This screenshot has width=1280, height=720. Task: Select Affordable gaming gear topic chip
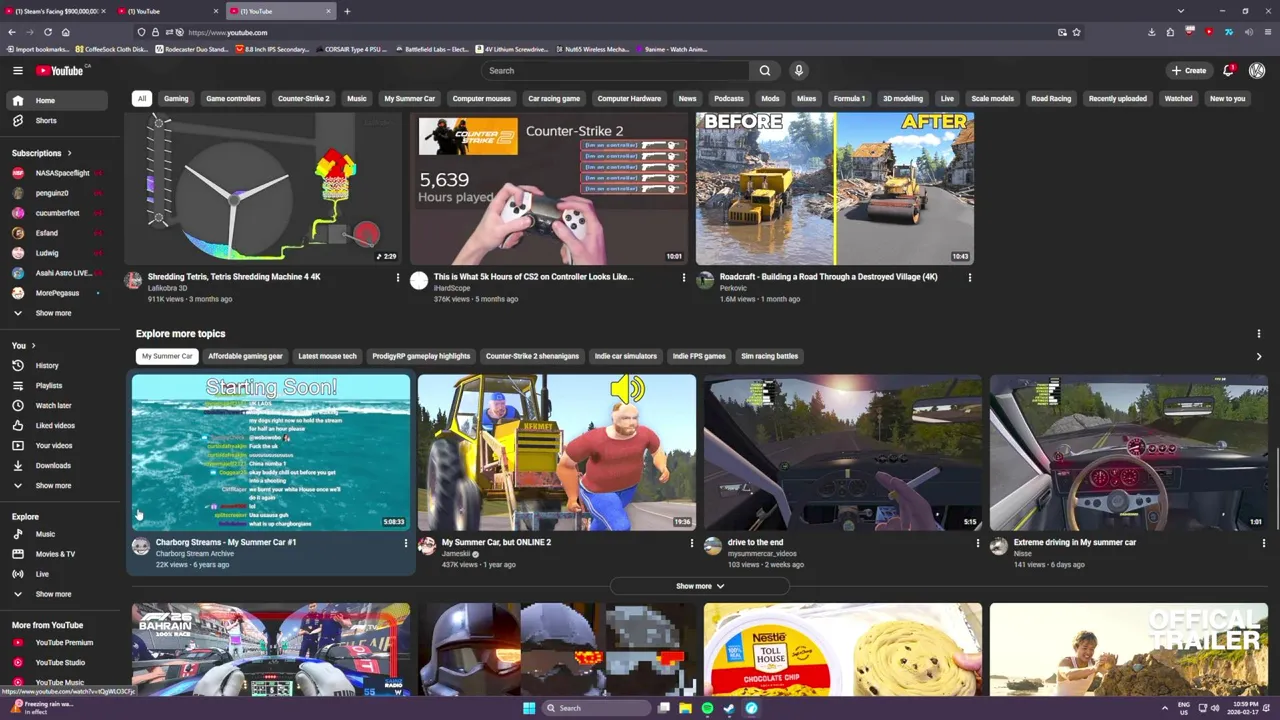[x=245, y=356]
